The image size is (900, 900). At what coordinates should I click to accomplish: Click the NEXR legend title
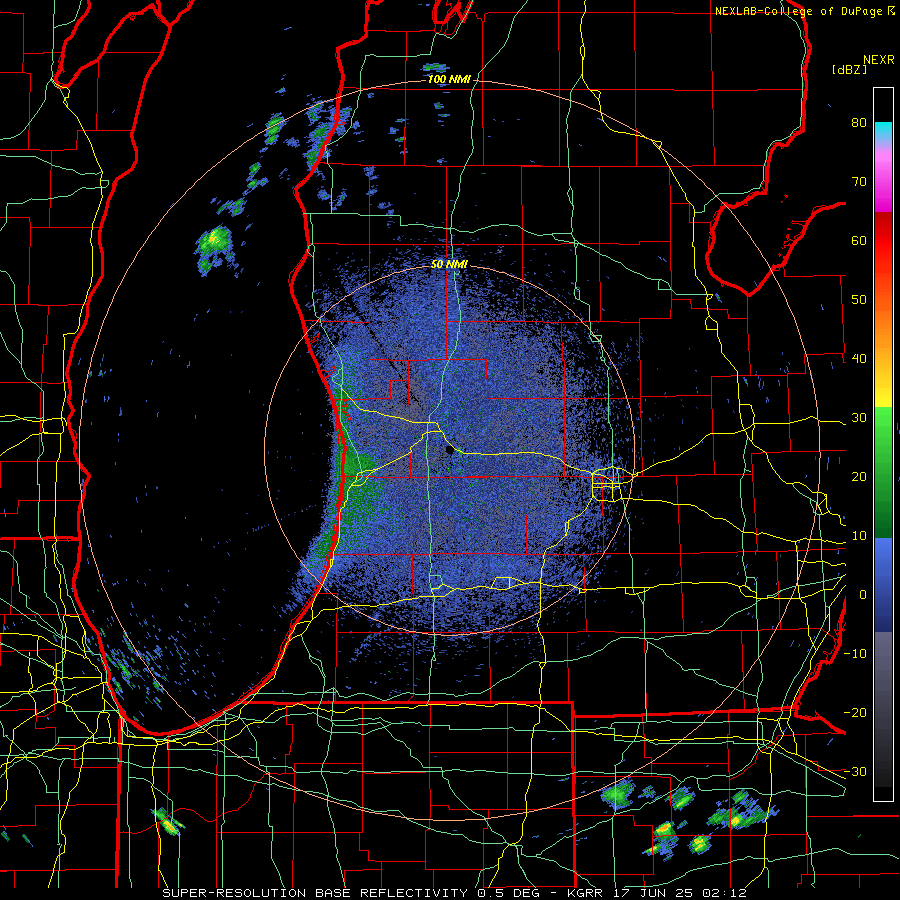coord(878,60)
